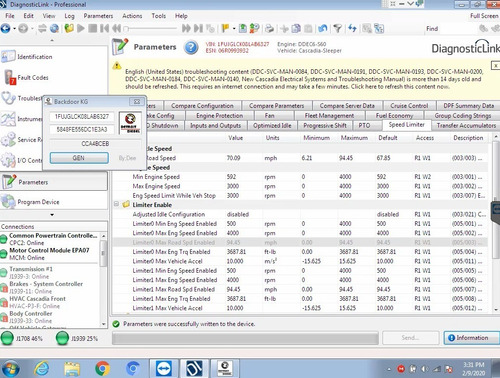This screenshot has height=378, width=500.
Task: Click the blue Back navigation arrow
Action: (5, 29)
